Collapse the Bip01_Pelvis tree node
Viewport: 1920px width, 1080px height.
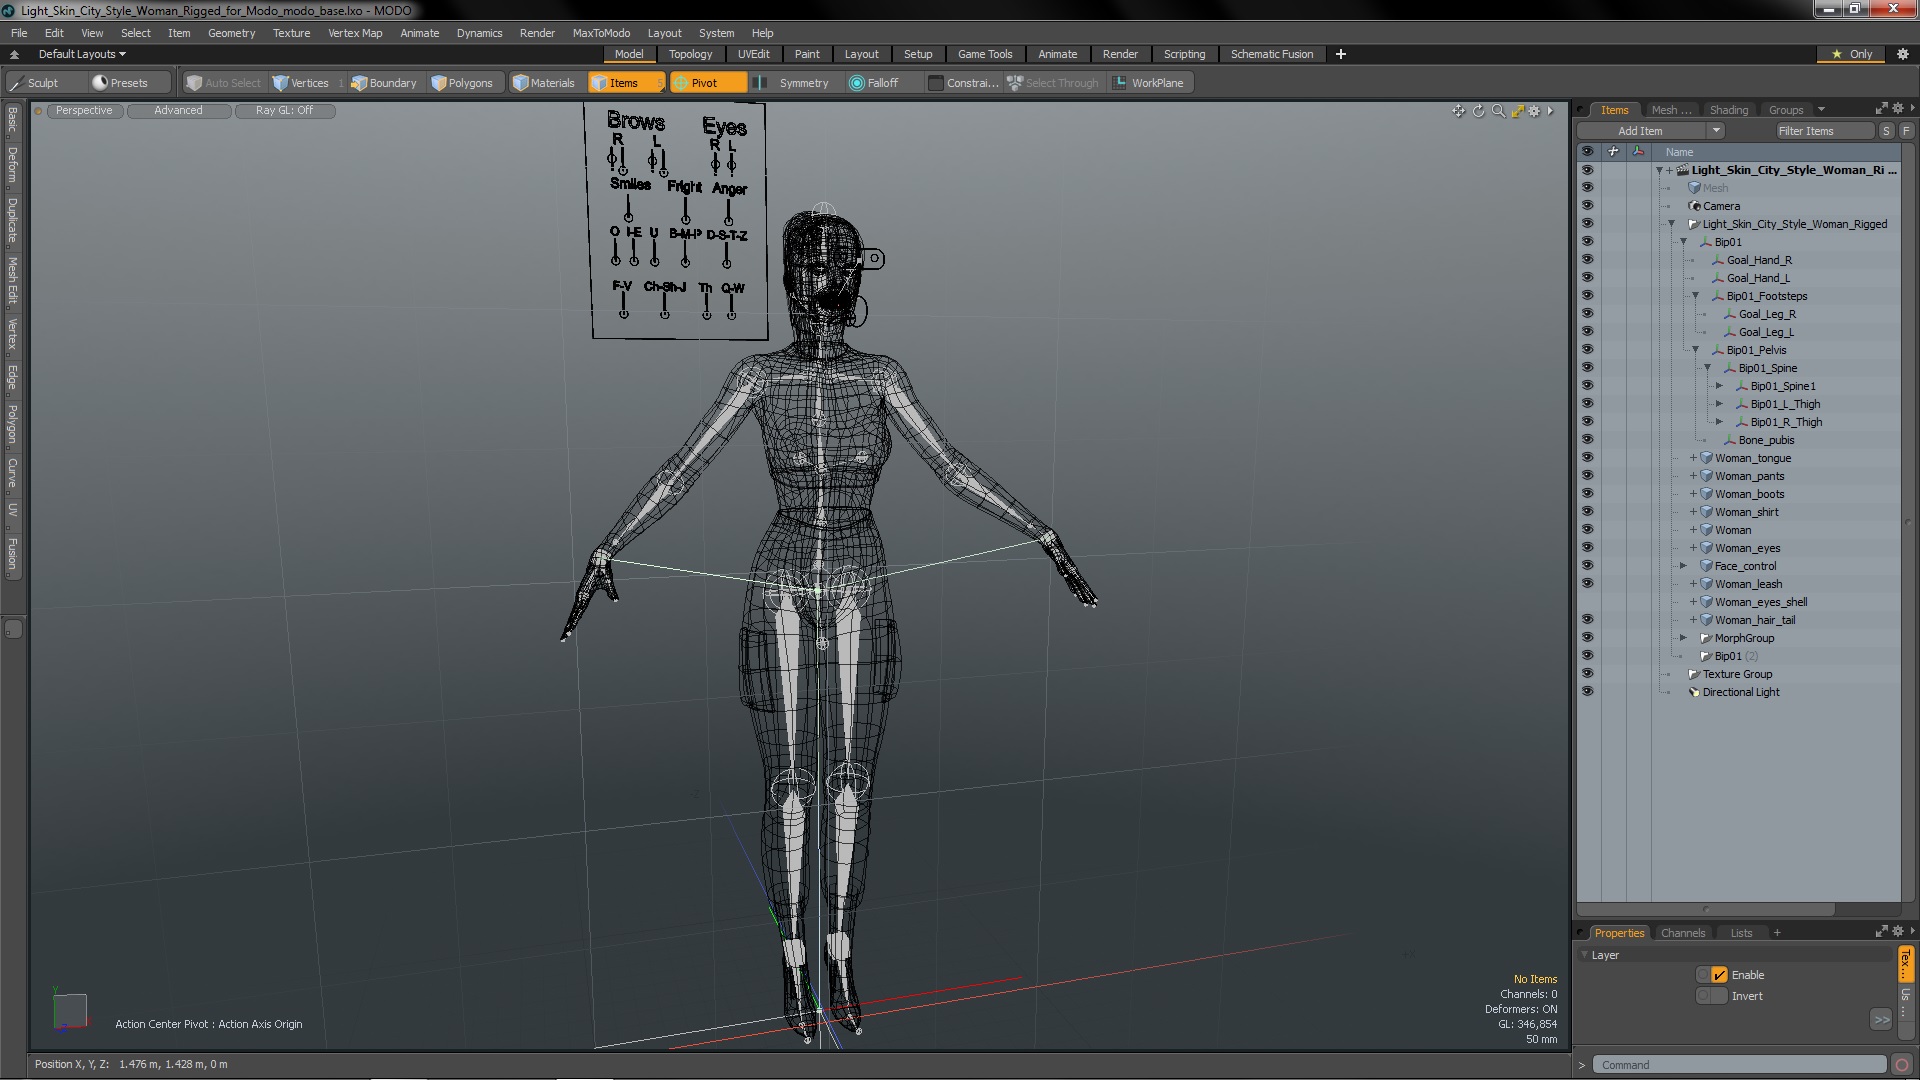[1695, 350]
